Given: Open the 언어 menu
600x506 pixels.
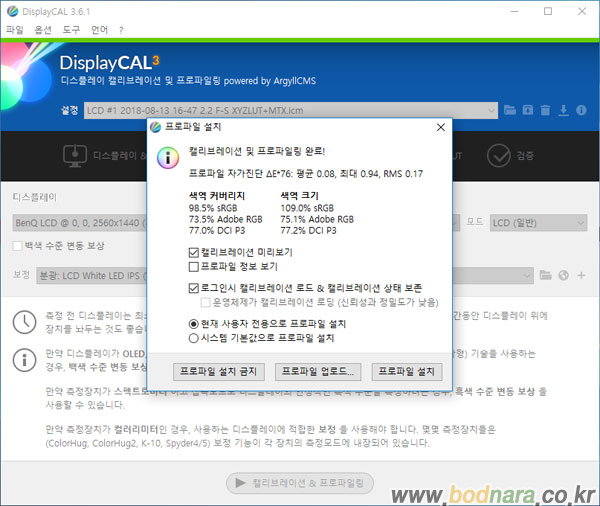Looking at the screenshot, I should click(x=99, y=30).
